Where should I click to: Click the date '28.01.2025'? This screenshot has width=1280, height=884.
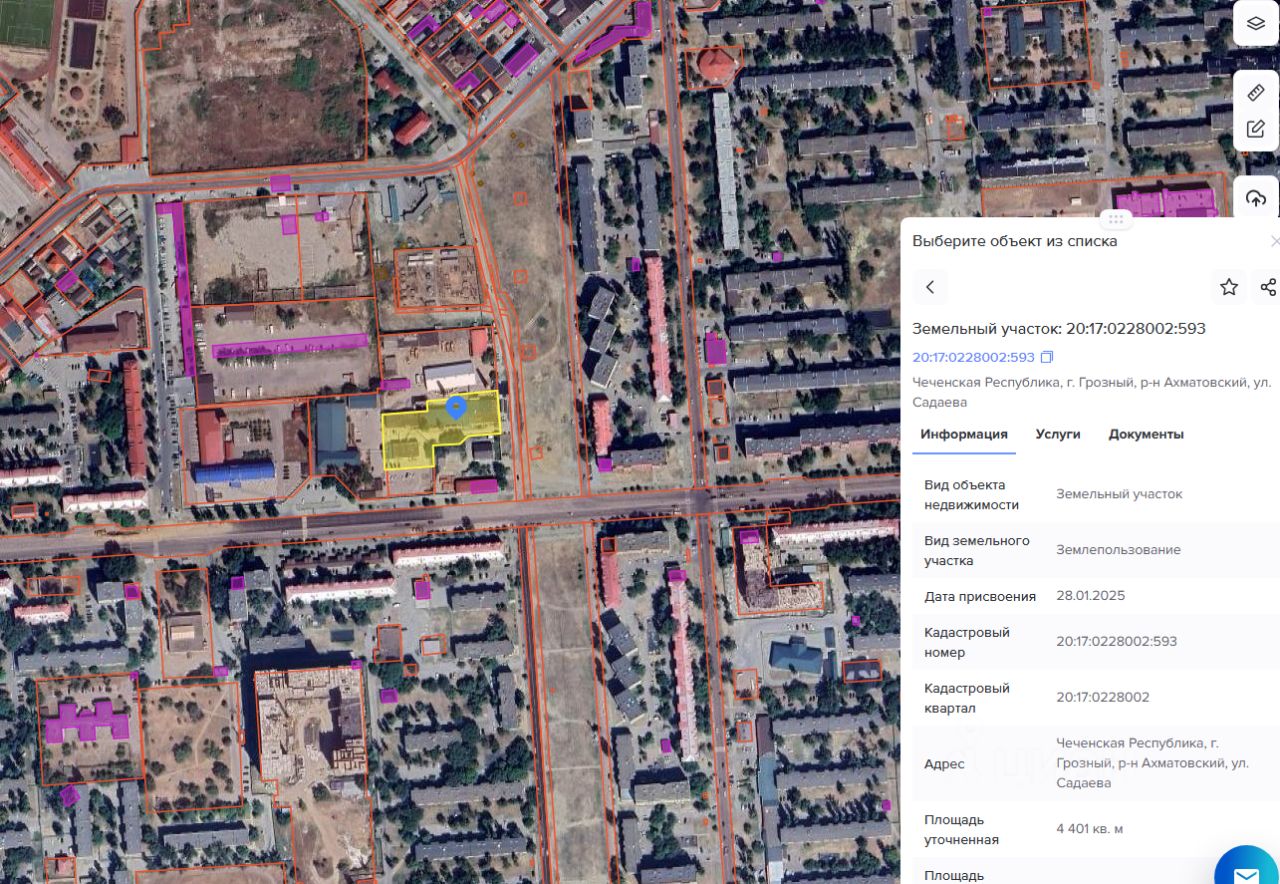[1090, 596]
